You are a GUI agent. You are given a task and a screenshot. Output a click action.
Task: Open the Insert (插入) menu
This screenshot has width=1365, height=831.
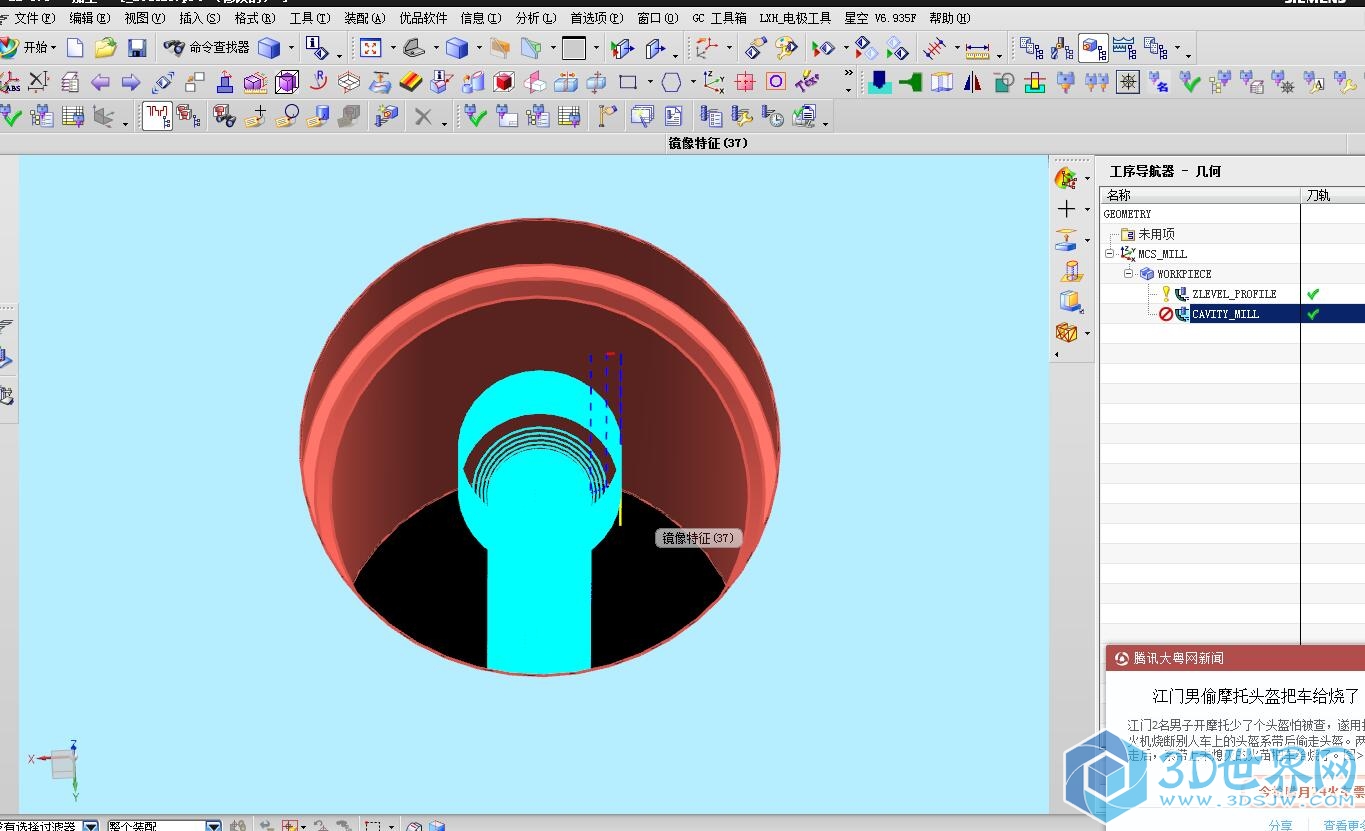click(x=200, y=18)
